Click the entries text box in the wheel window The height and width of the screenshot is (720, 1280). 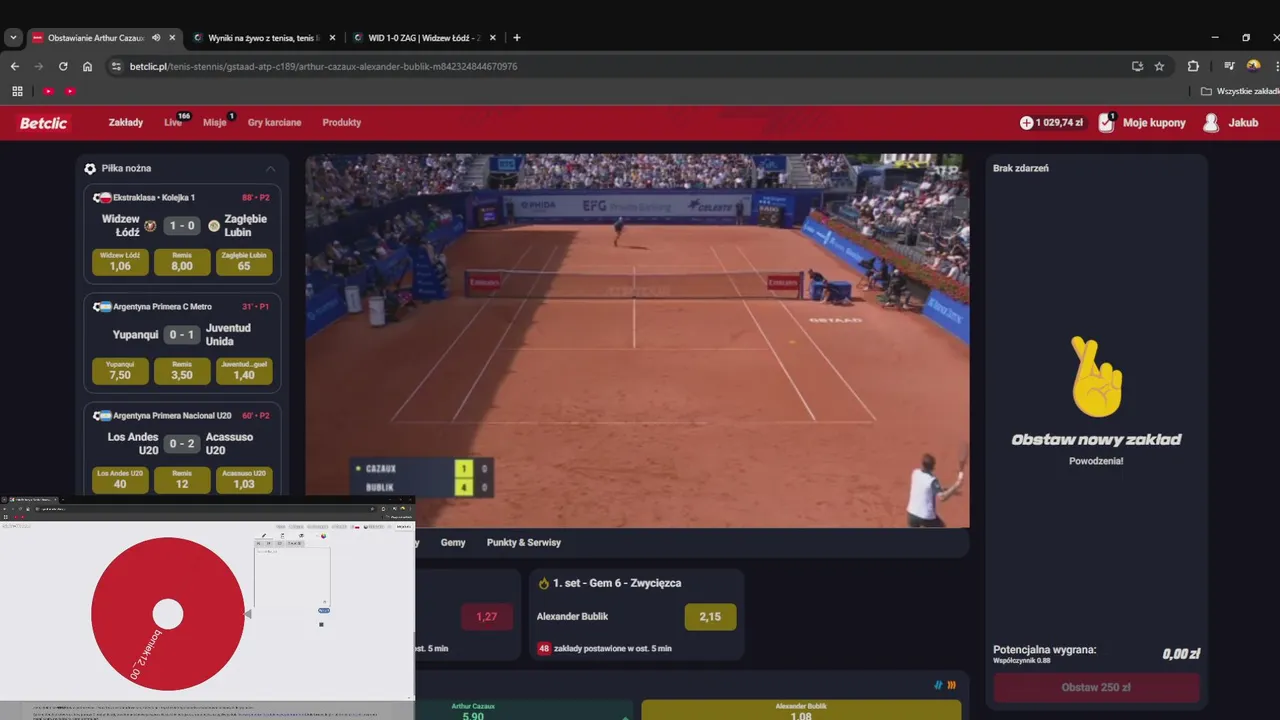tap(292, 577)
